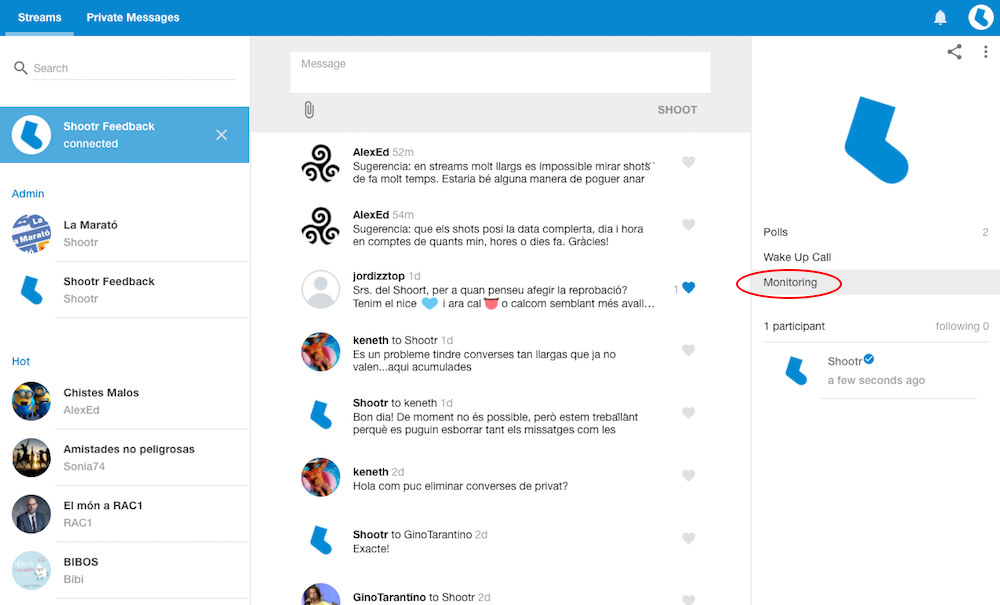Click the Hot section heading

[21, 361]
